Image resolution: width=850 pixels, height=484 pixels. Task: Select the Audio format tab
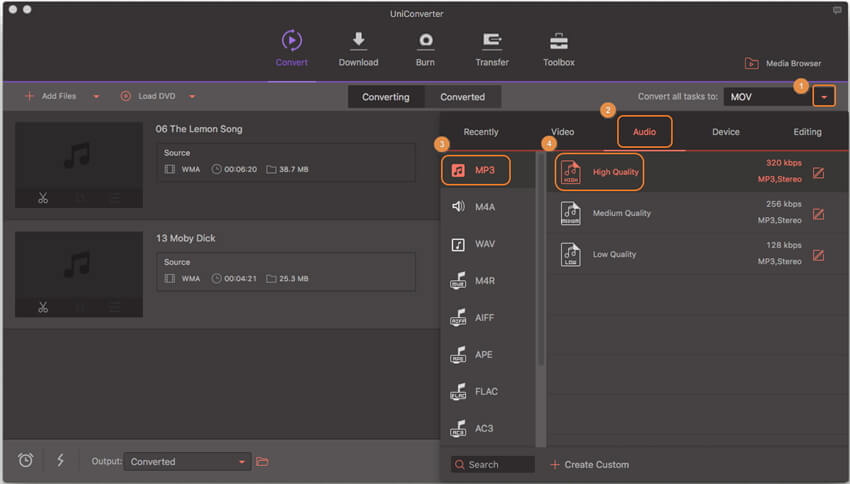(645, 132)
